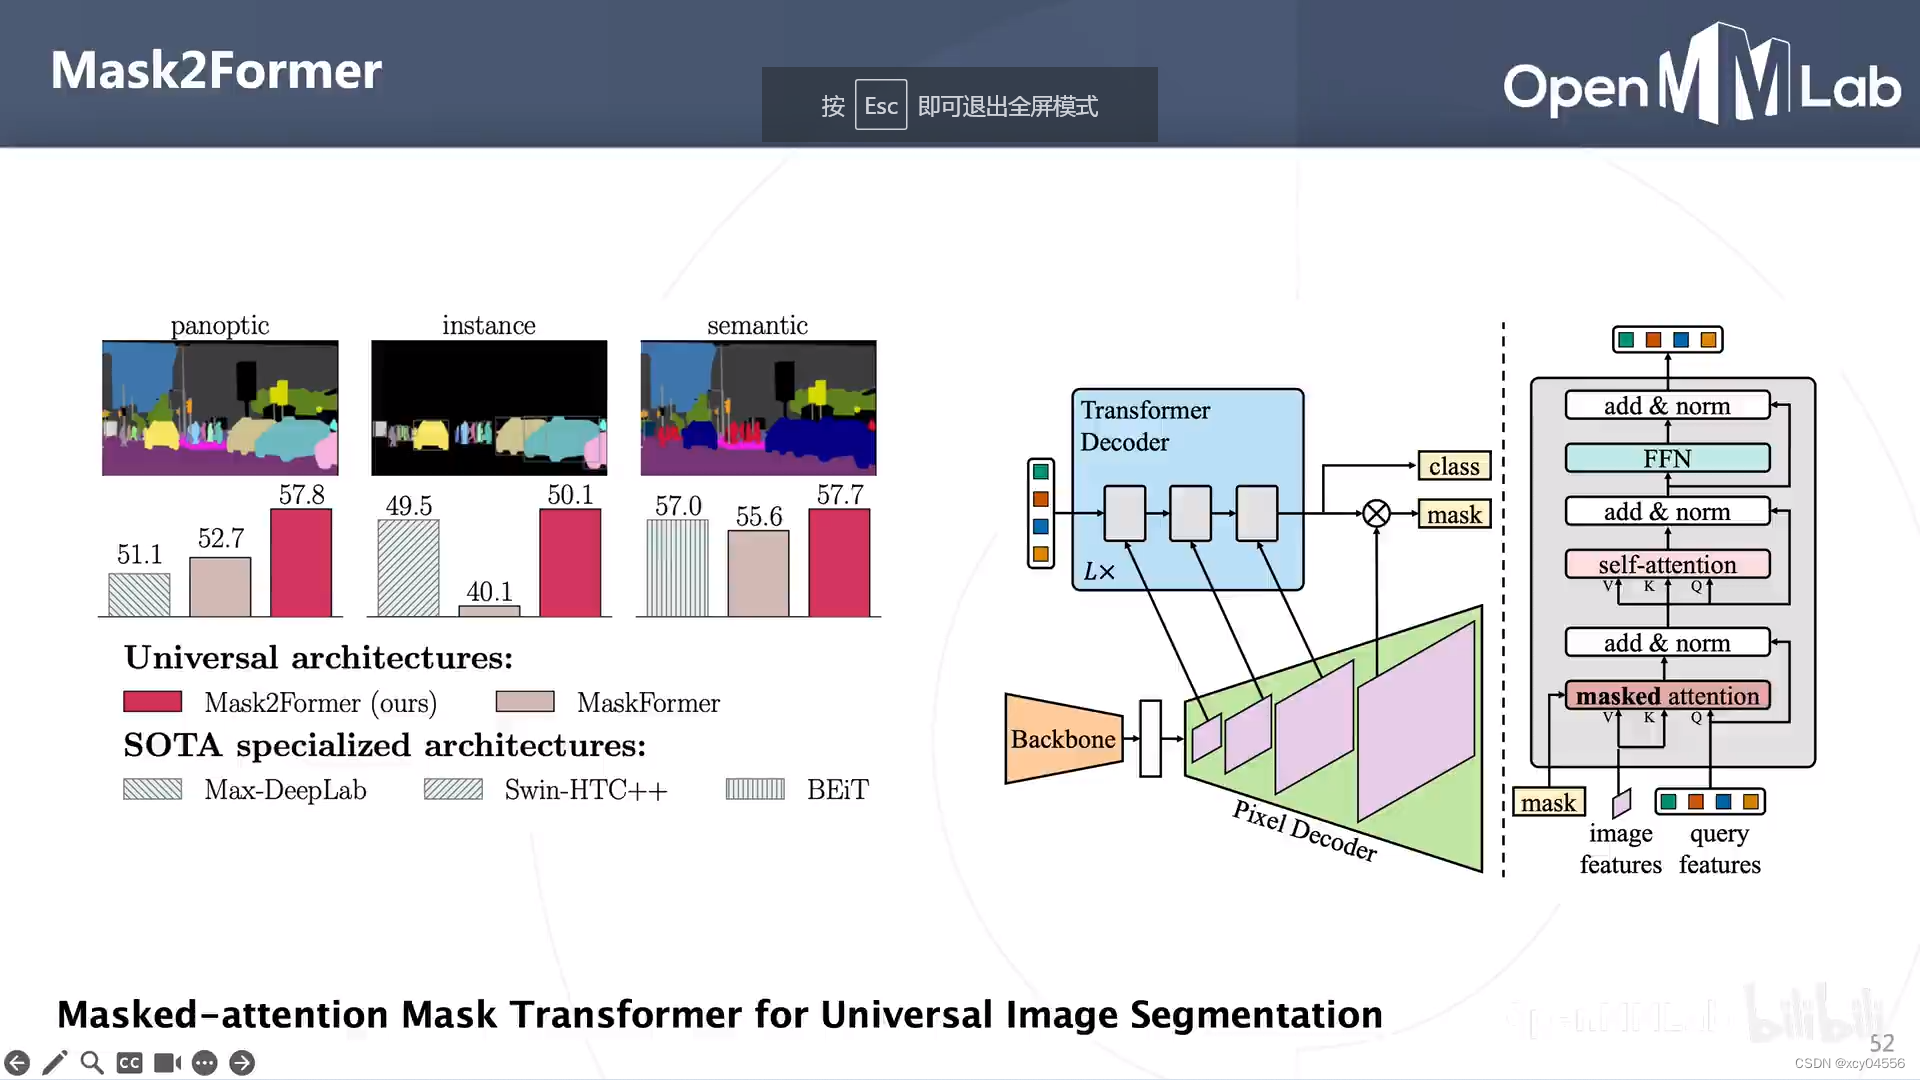1920x1080 pixels.
Task: Go to the previous slide arrow
Action: [x=17, y=1062]
